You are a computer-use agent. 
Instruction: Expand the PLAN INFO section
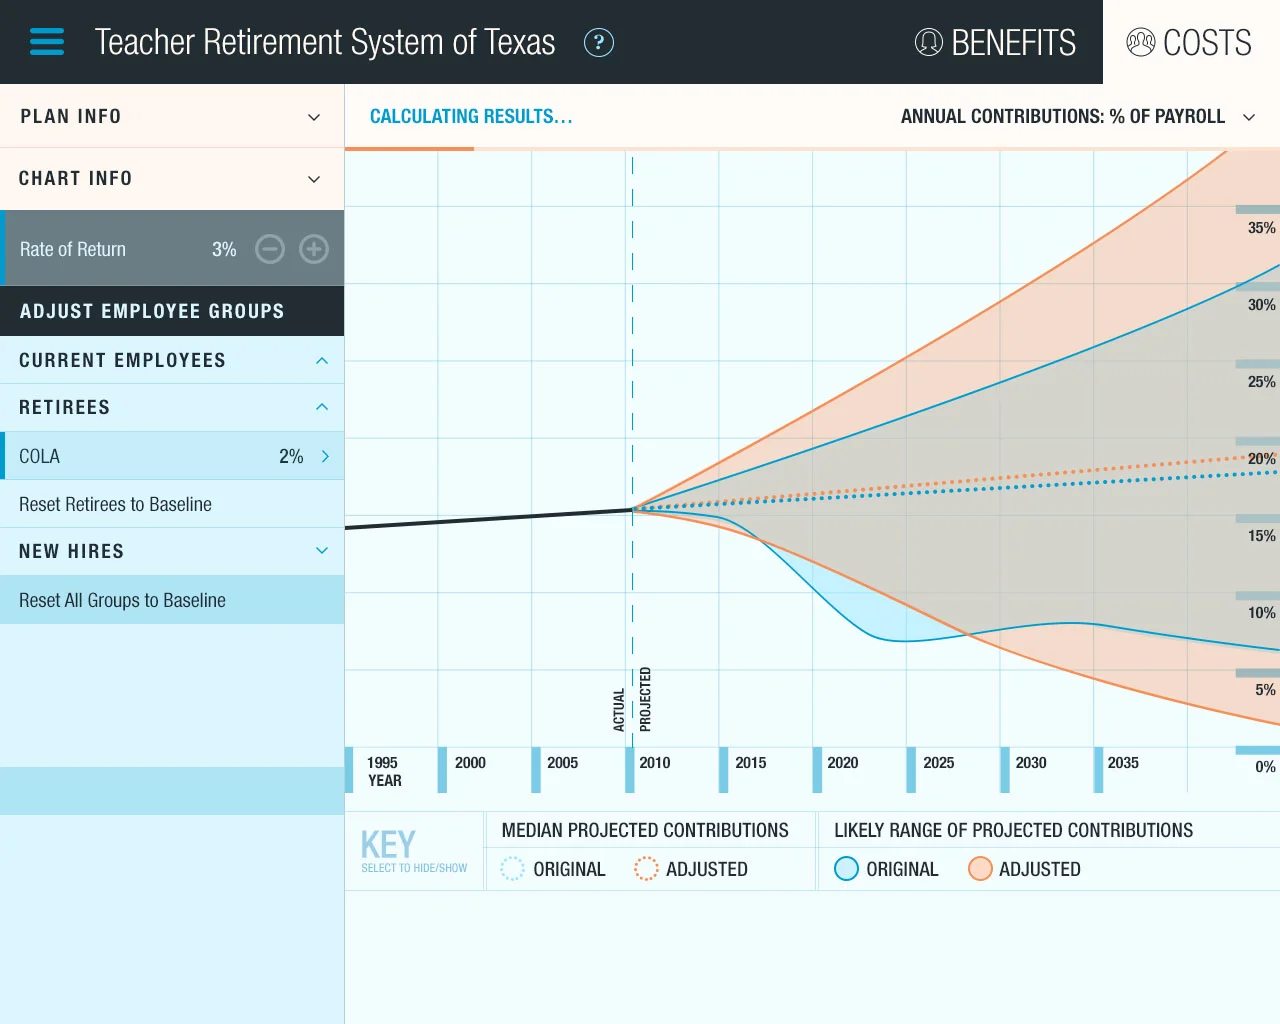point(172,116)
